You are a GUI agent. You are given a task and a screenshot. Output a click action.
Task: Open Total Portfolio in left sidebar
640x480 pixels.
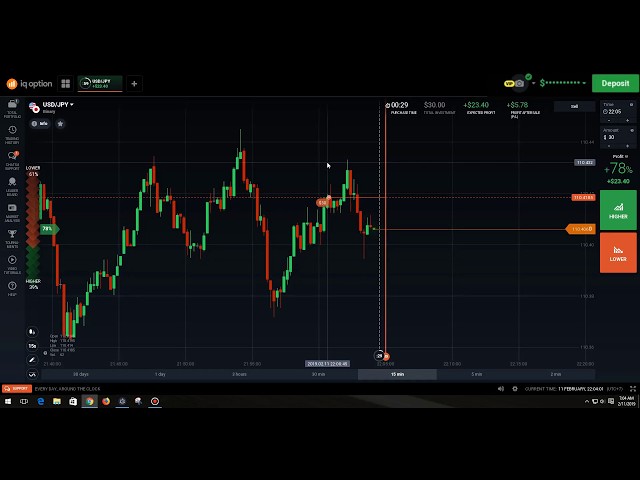click(x=12, y=106)
